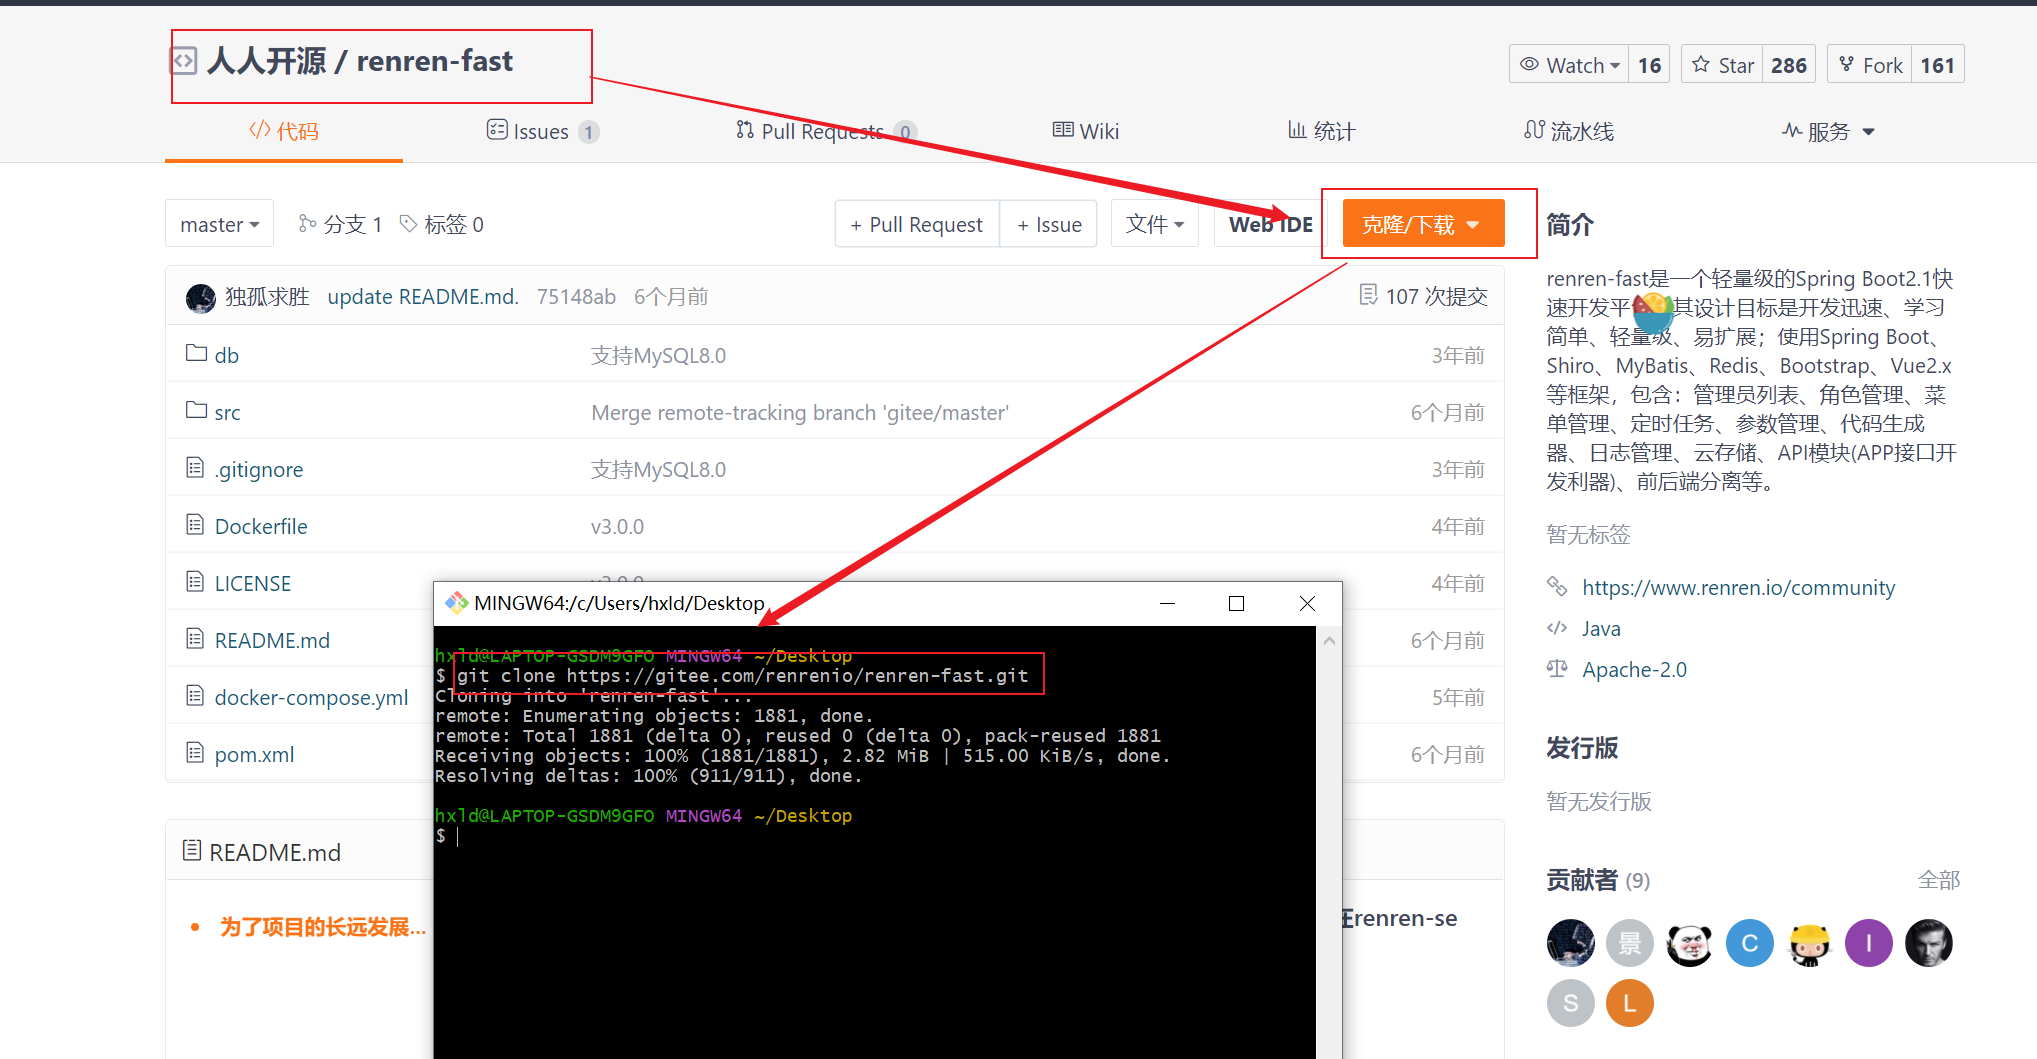This screenshot has height=1059, width=2037.
Task: Click the folder icon of src
Action: [x=196, y=410]
